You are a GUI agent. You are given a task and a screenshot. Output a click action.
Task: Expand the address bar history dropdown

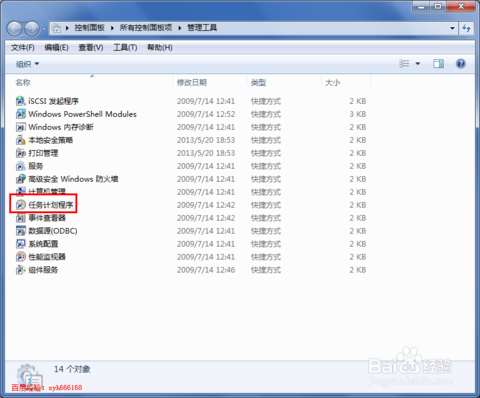coord(452,28)
